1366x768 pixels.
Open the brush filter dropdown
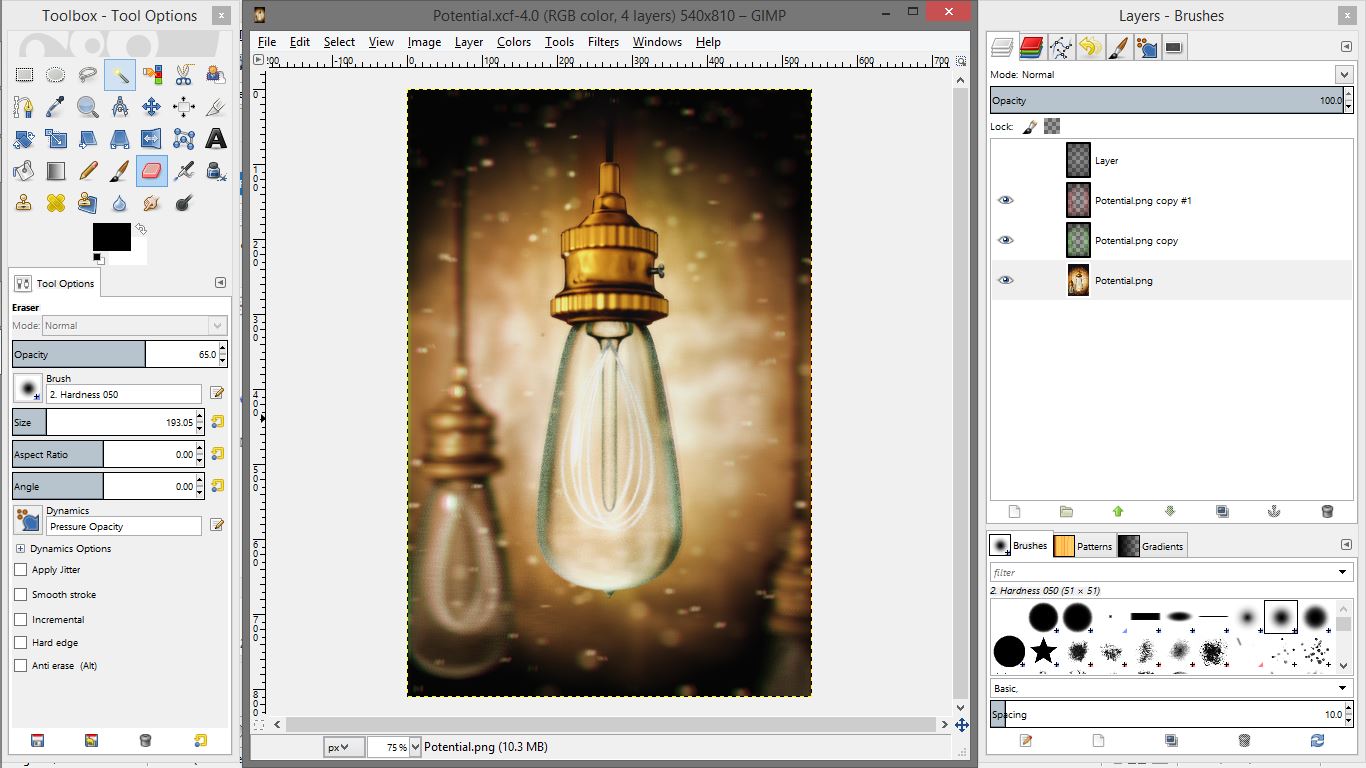(1343, 572)
